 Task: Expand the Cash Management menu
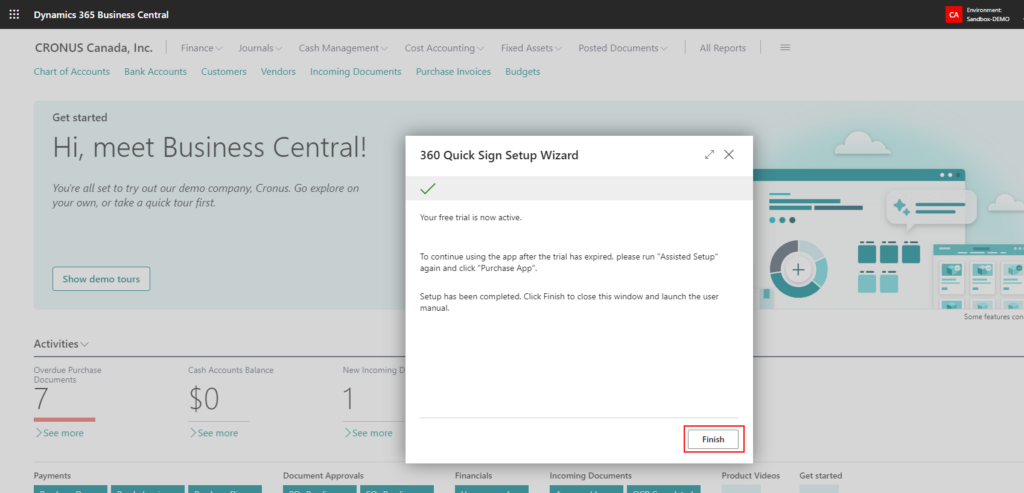[343, 48]
